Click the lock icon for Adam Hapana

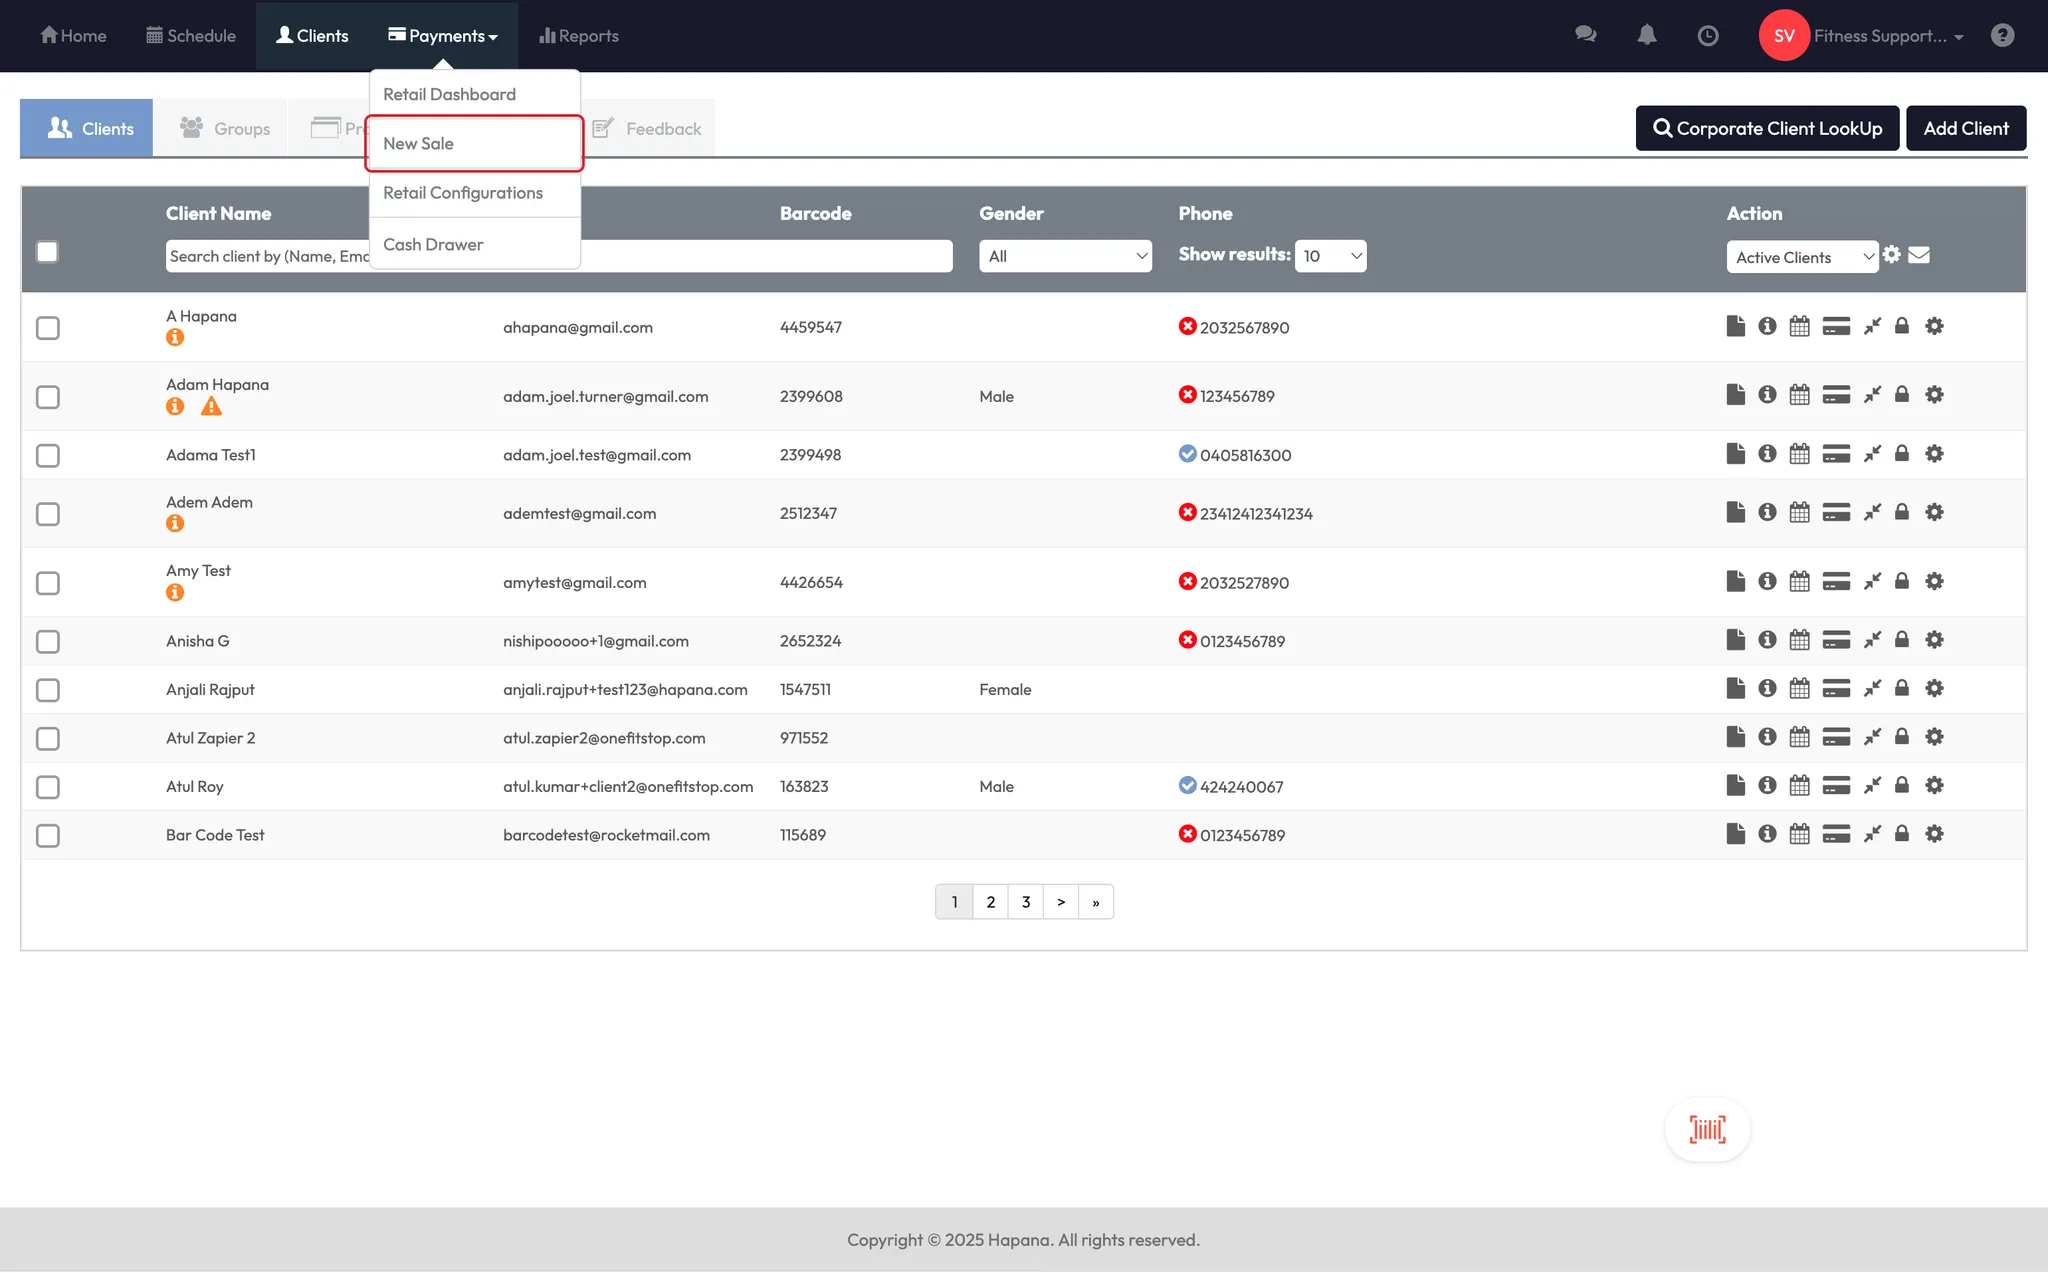click(x=1902, y=395)
